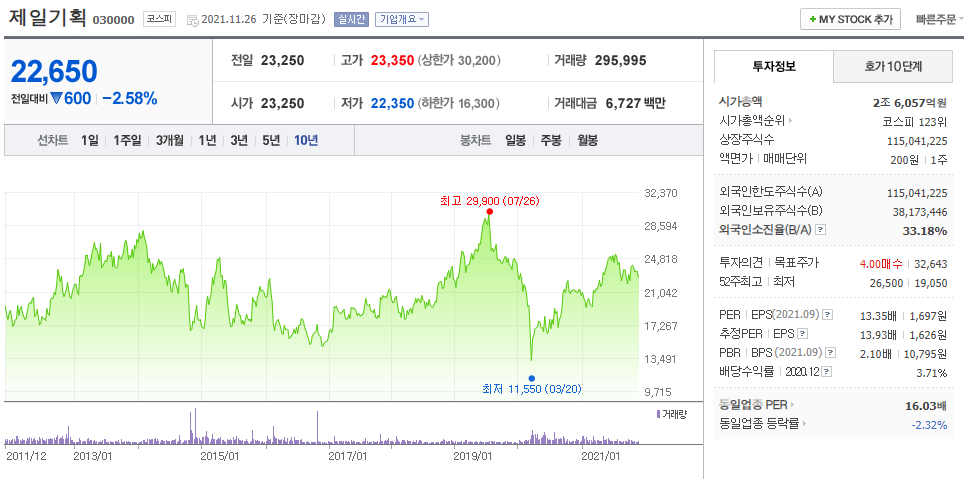Click help icon beside PBR BPS(2021.09)
This screenshot has width=969, height=482.
(831, 353)
